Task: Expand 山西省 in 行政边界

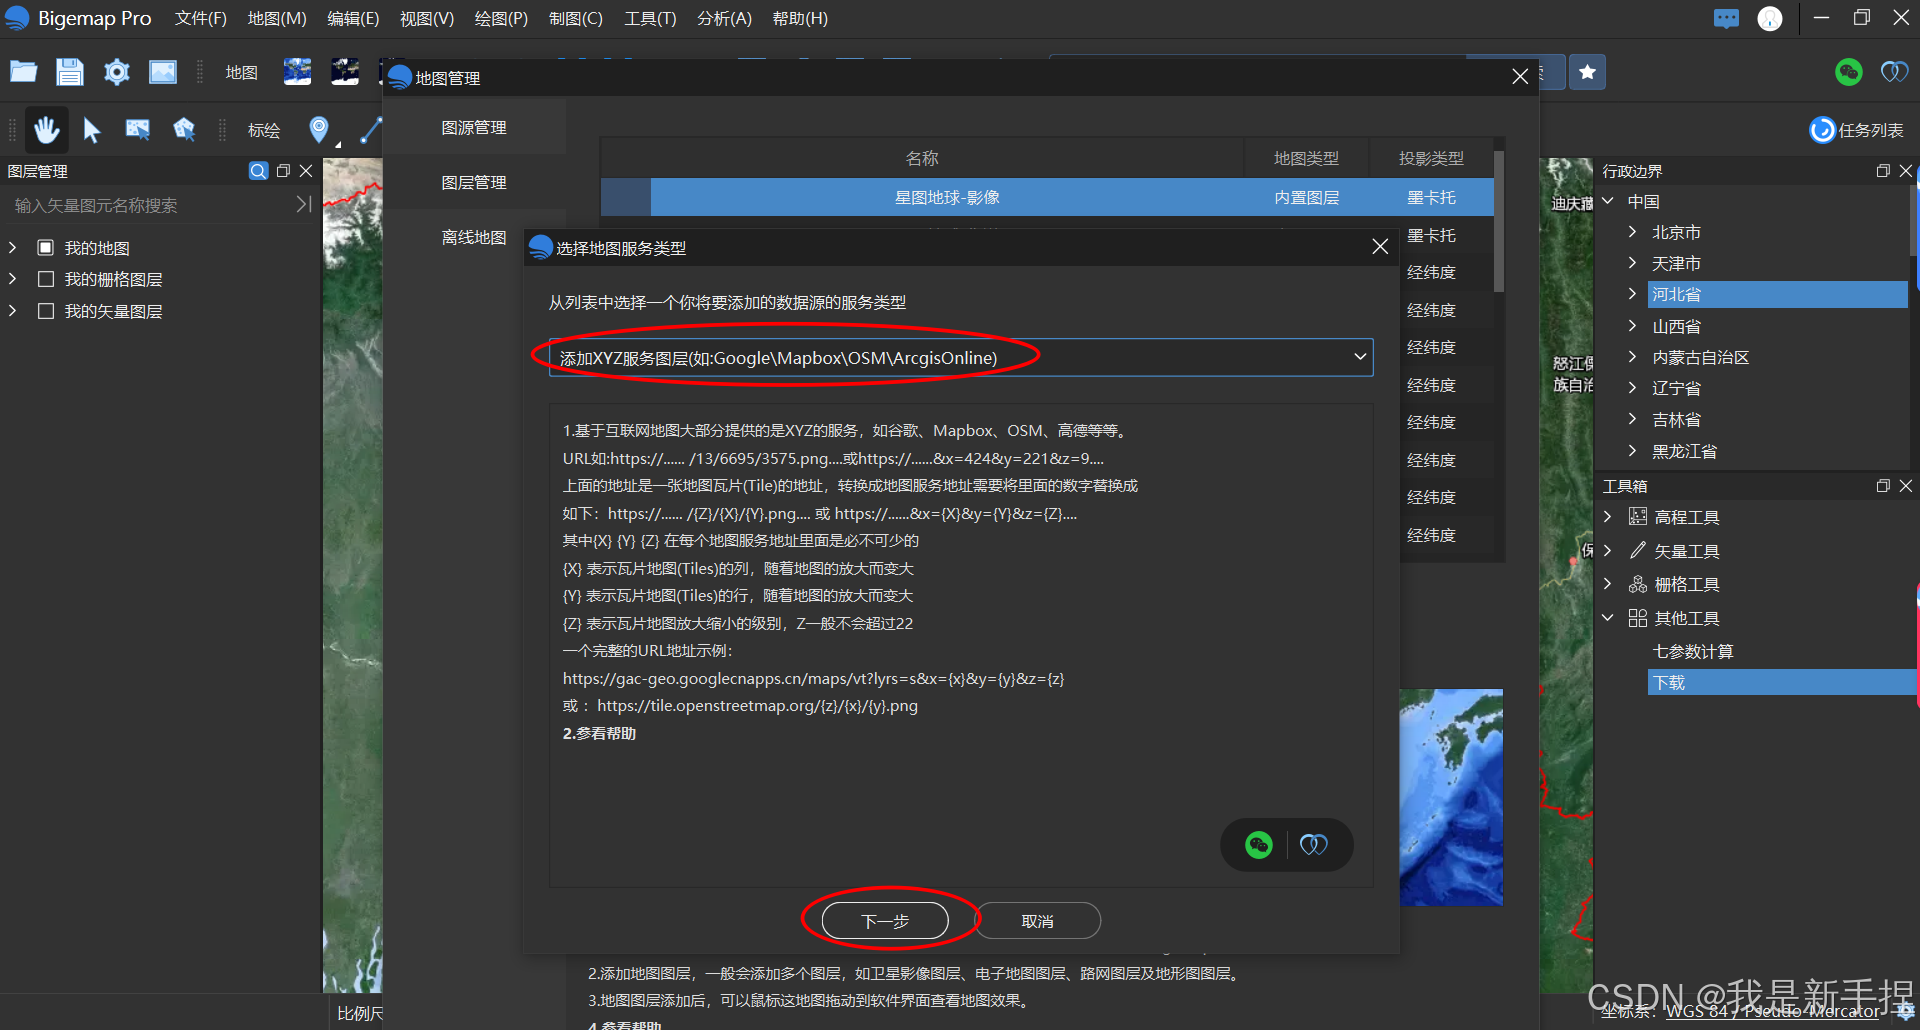Action: click(1632, 326)
